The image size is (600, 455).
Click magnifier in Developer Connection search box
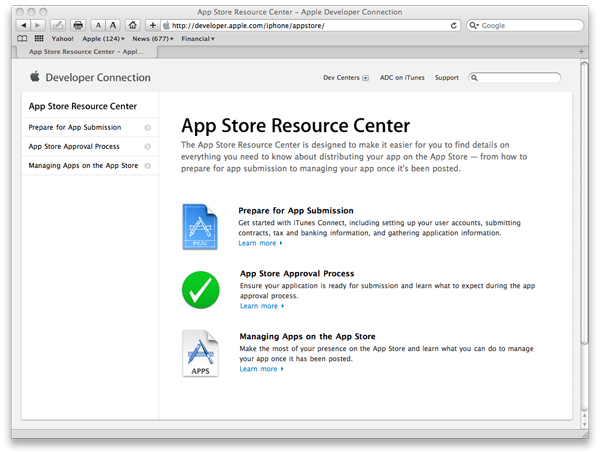474,78
